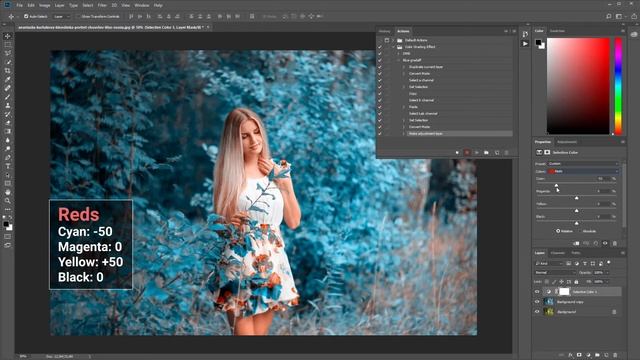Clip adjustment to layer in Properties panel
The height and width of the screenshot is (360, 640).
576,243
